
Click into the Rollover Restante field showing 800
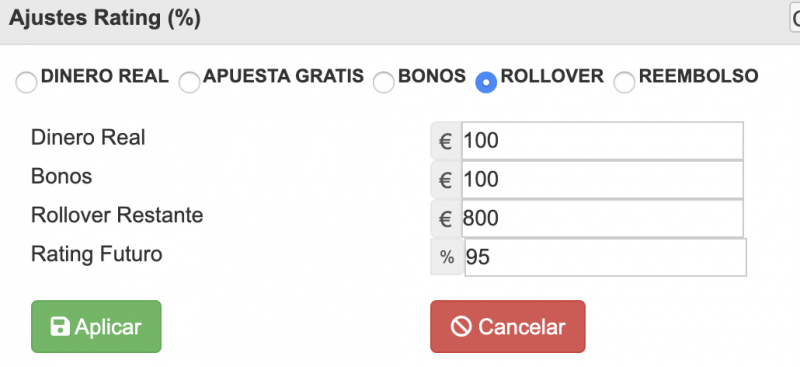pos(603,218)
